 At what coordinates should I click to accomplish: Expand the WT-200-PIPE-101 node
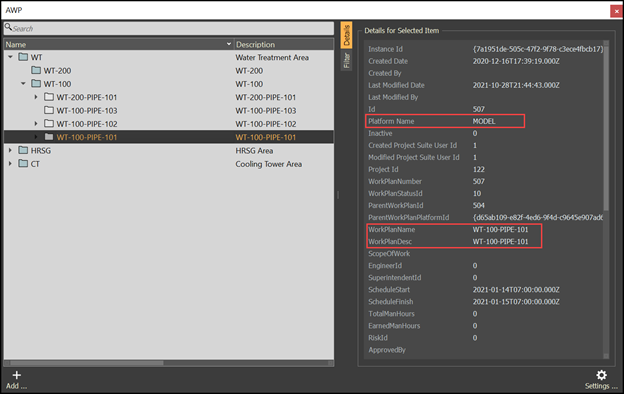point(36,97)
